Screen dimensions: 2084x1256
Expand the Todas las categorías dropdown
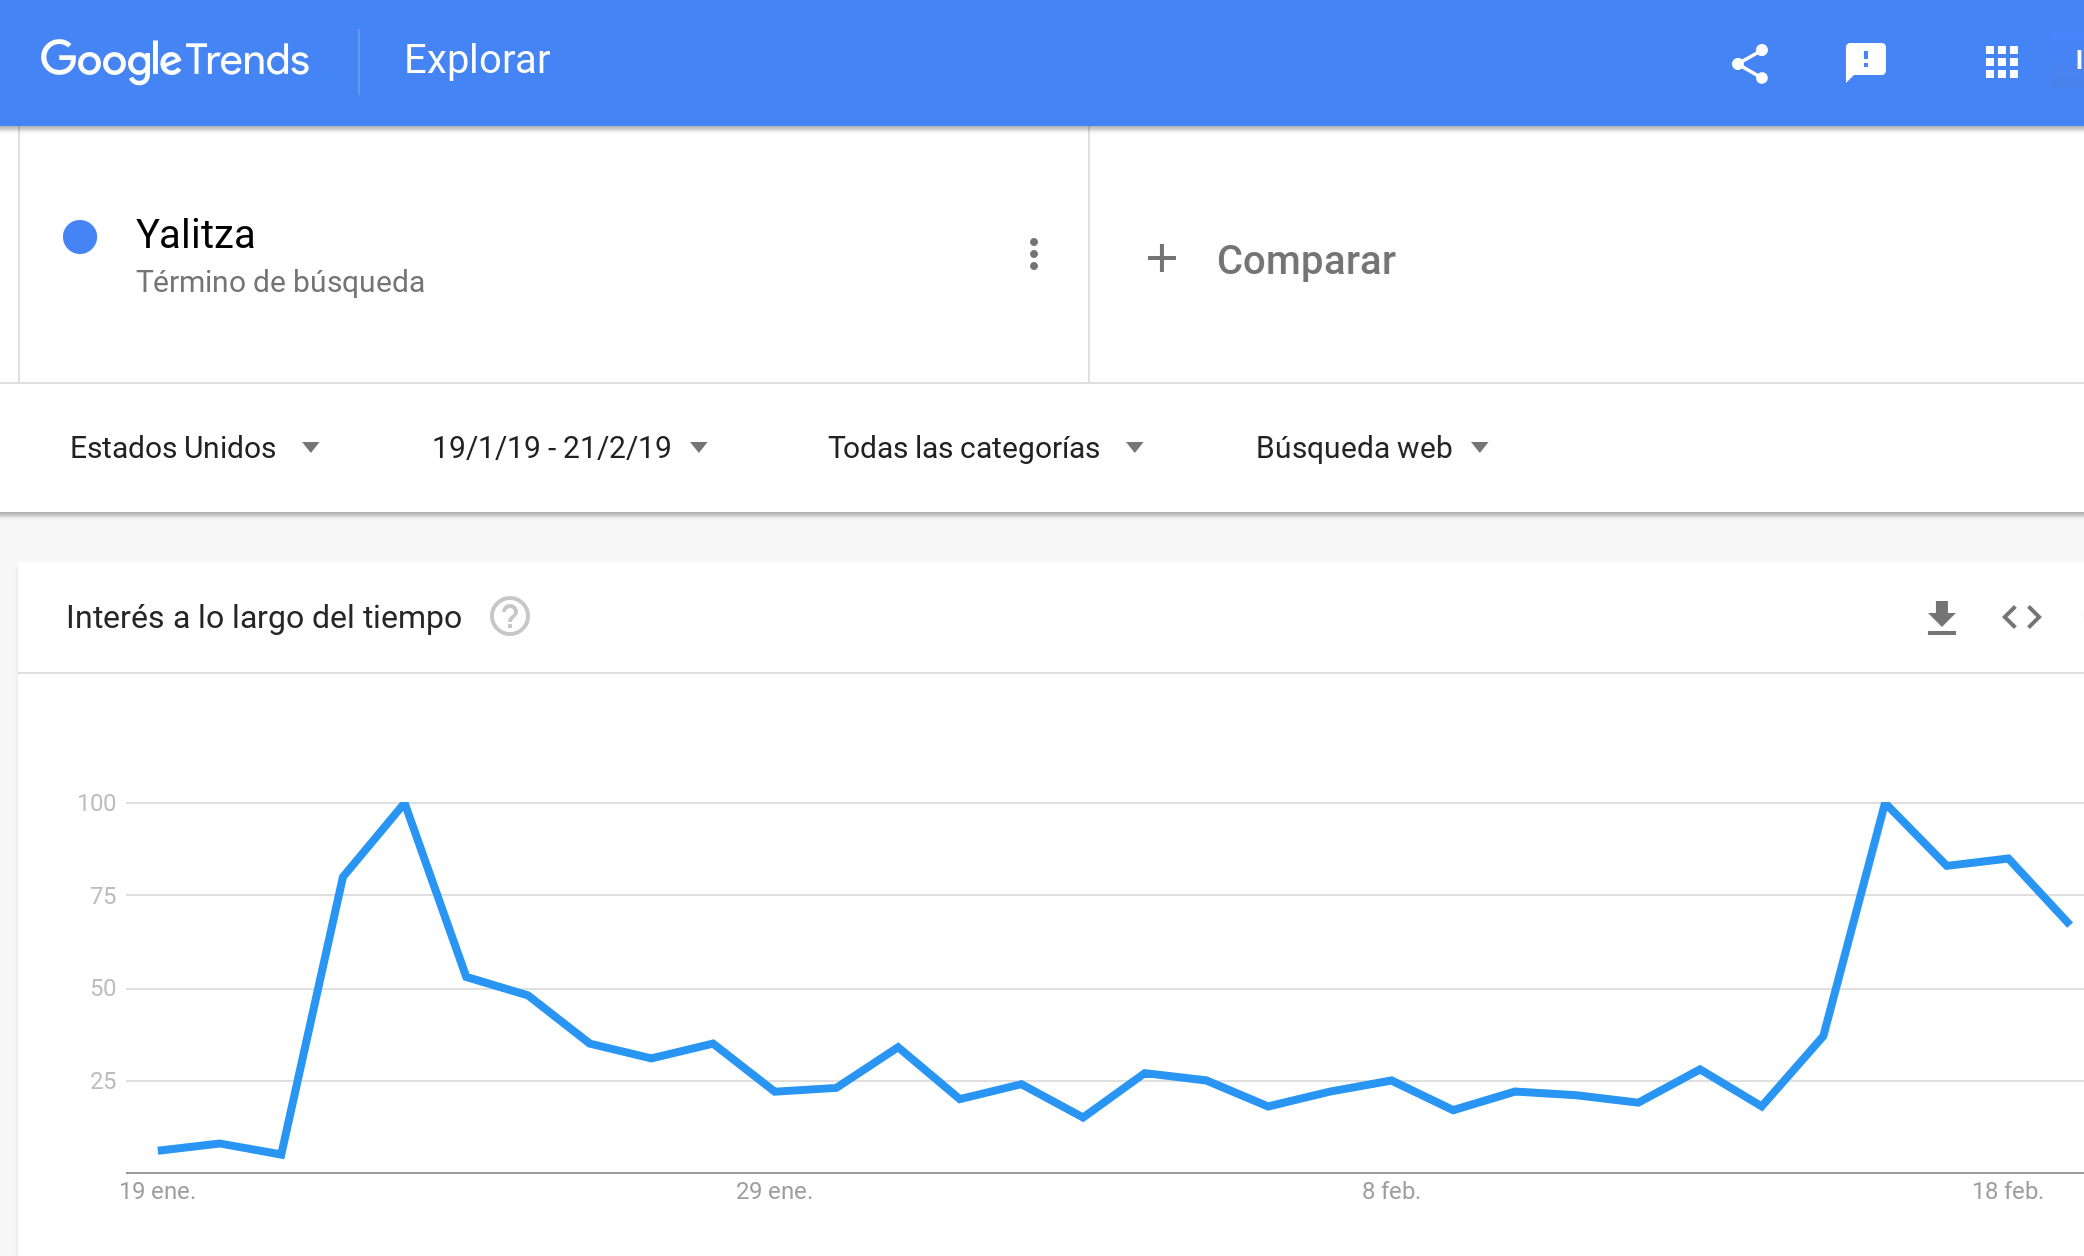pyautogui.click(x=986, y=448)
